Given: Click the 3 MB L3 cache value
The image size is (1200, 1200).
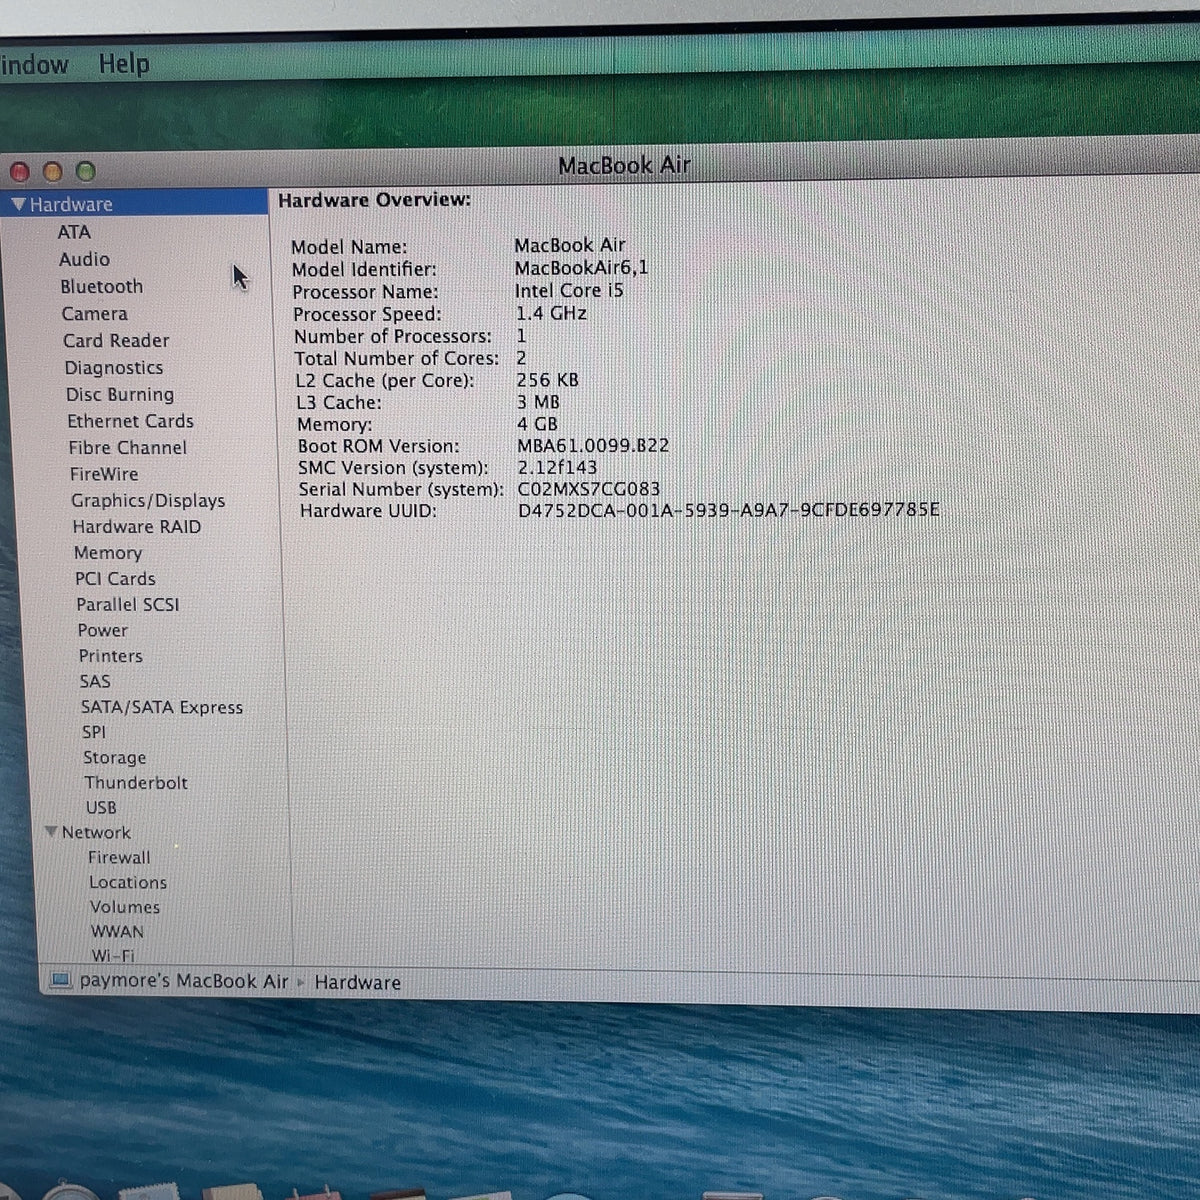Looking at the screenshot, I should (x=538, y=402).
